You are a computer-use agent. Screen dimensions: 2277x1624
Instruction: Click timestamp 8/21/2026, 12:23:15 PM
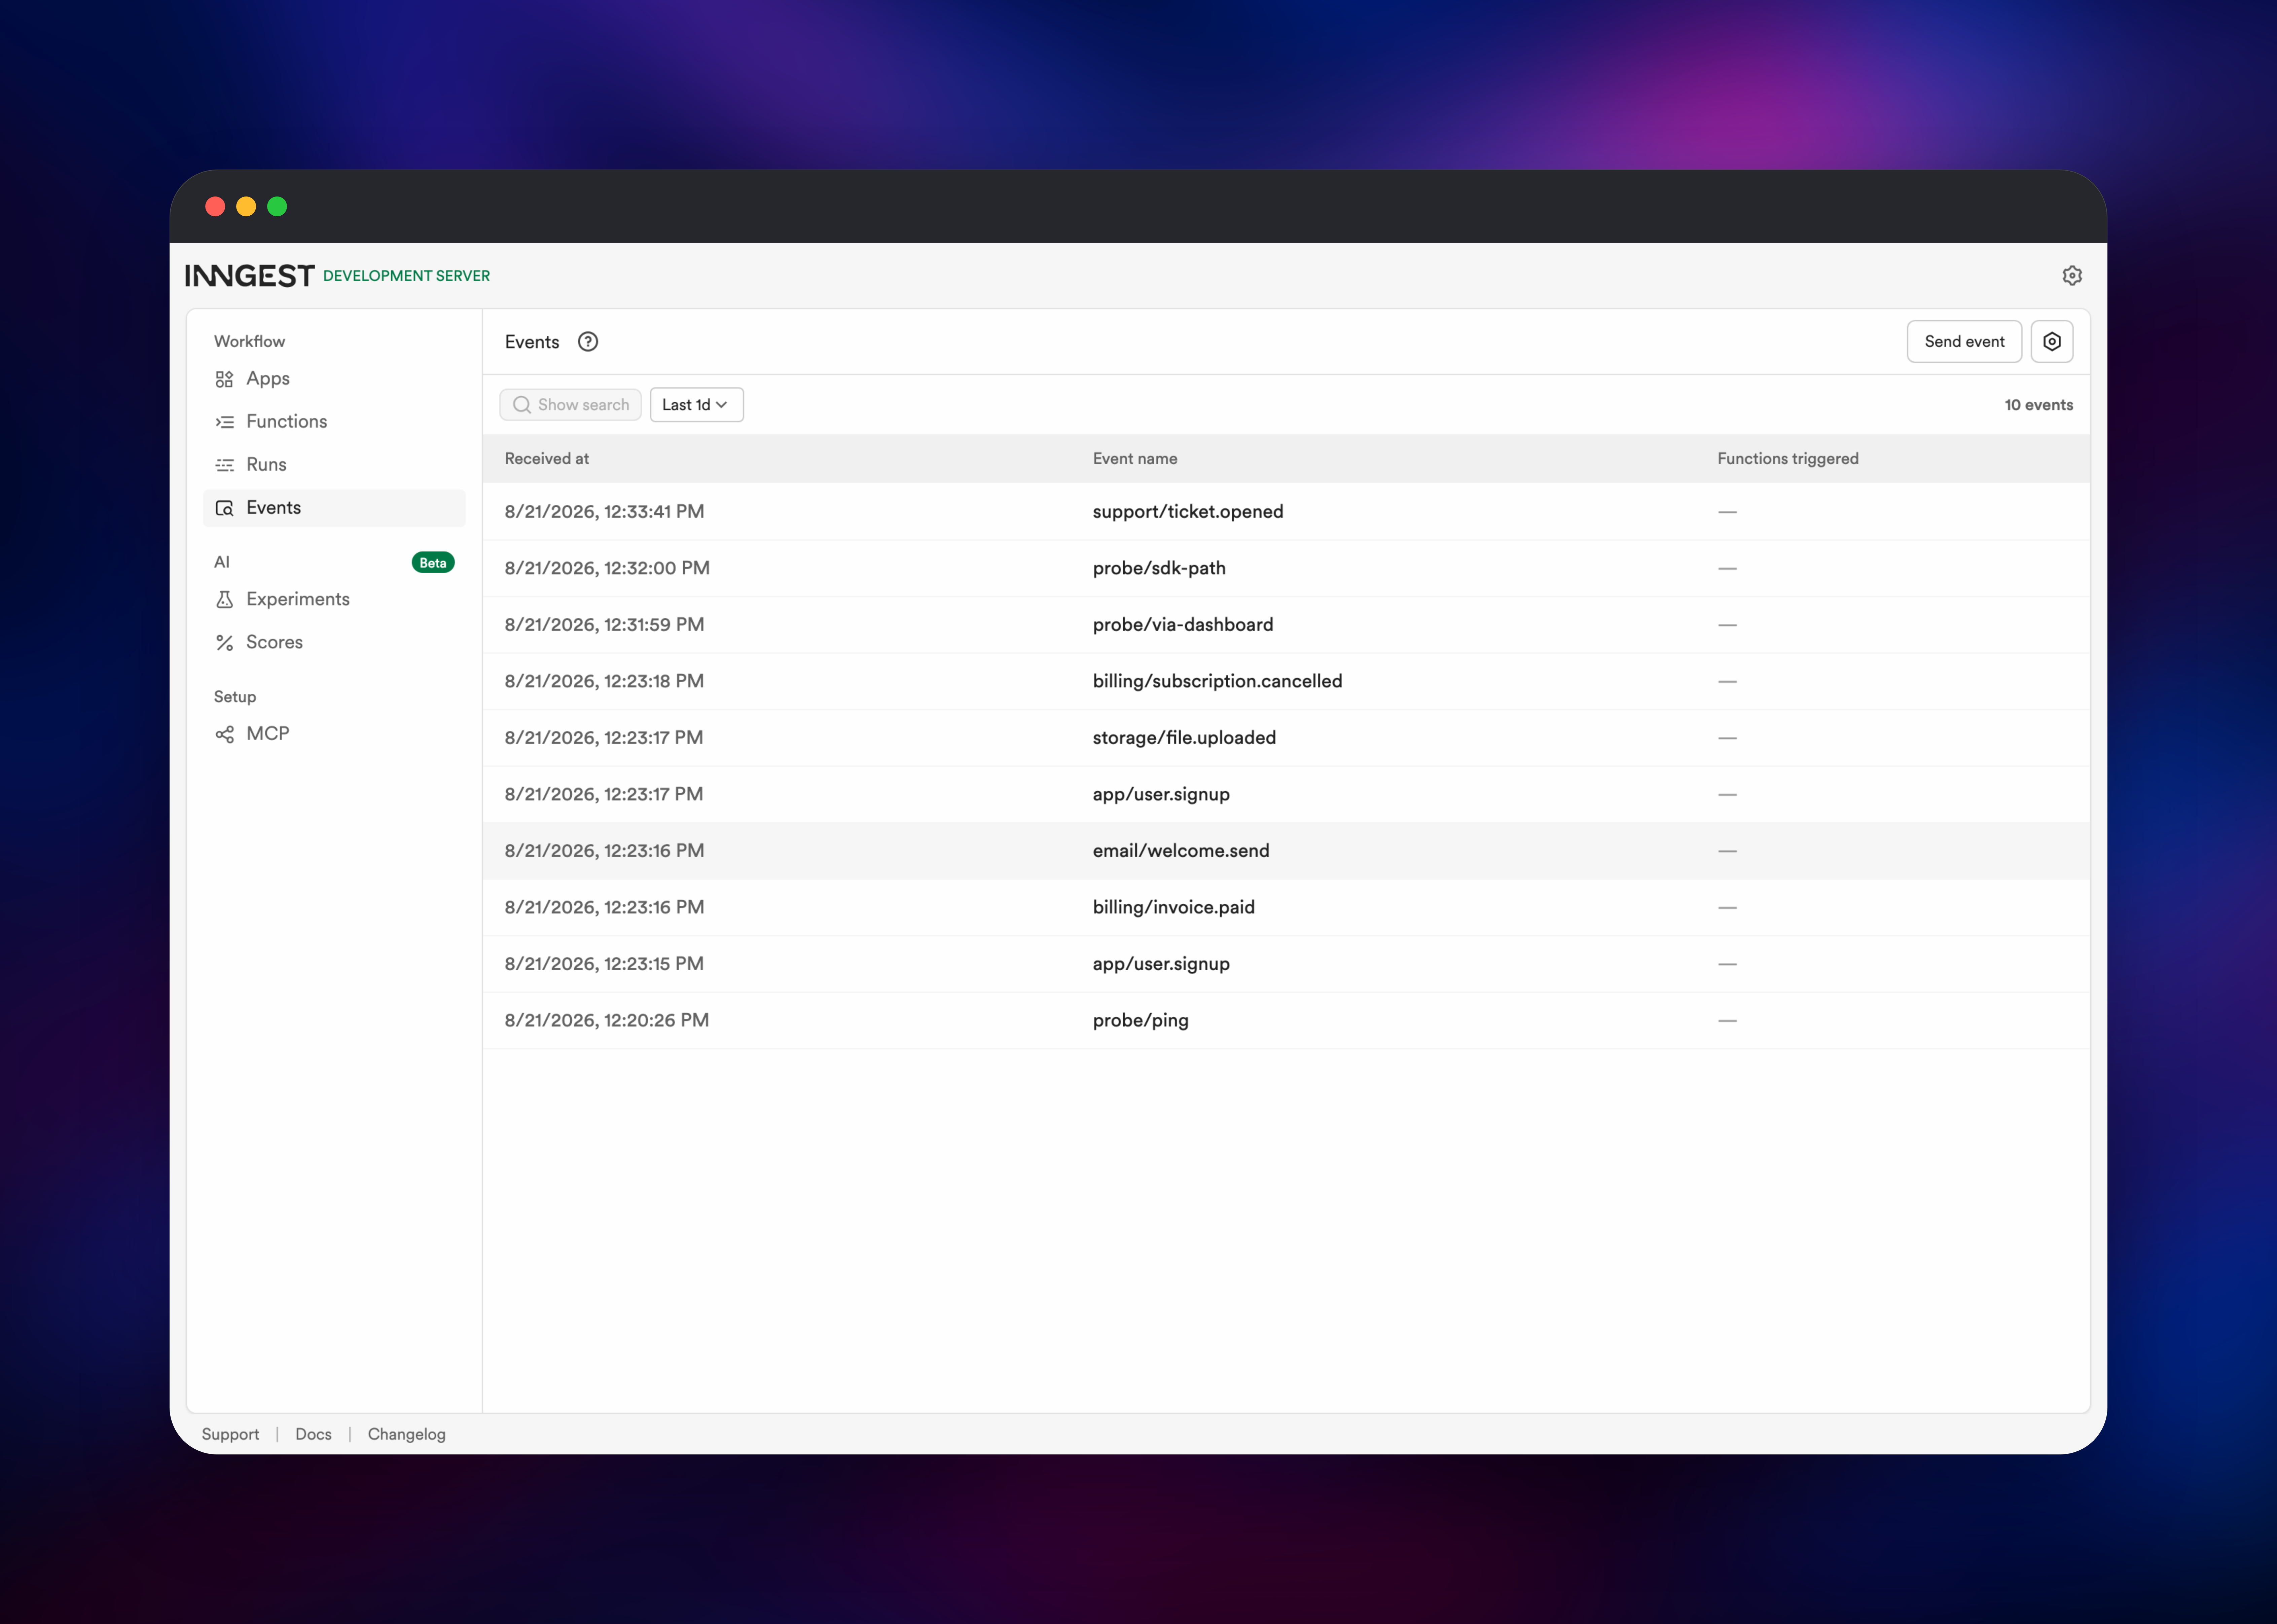[604, 964]
